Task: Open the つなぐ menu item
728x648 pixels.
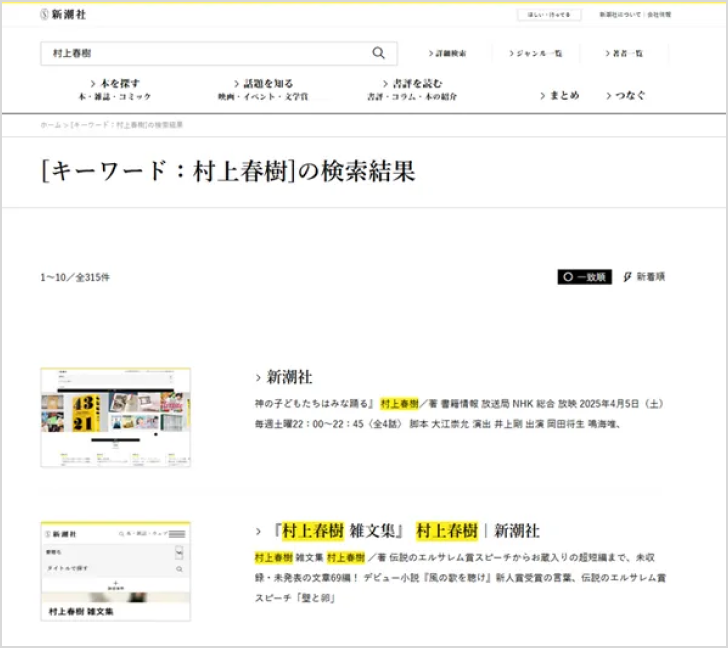Action: 626,96
